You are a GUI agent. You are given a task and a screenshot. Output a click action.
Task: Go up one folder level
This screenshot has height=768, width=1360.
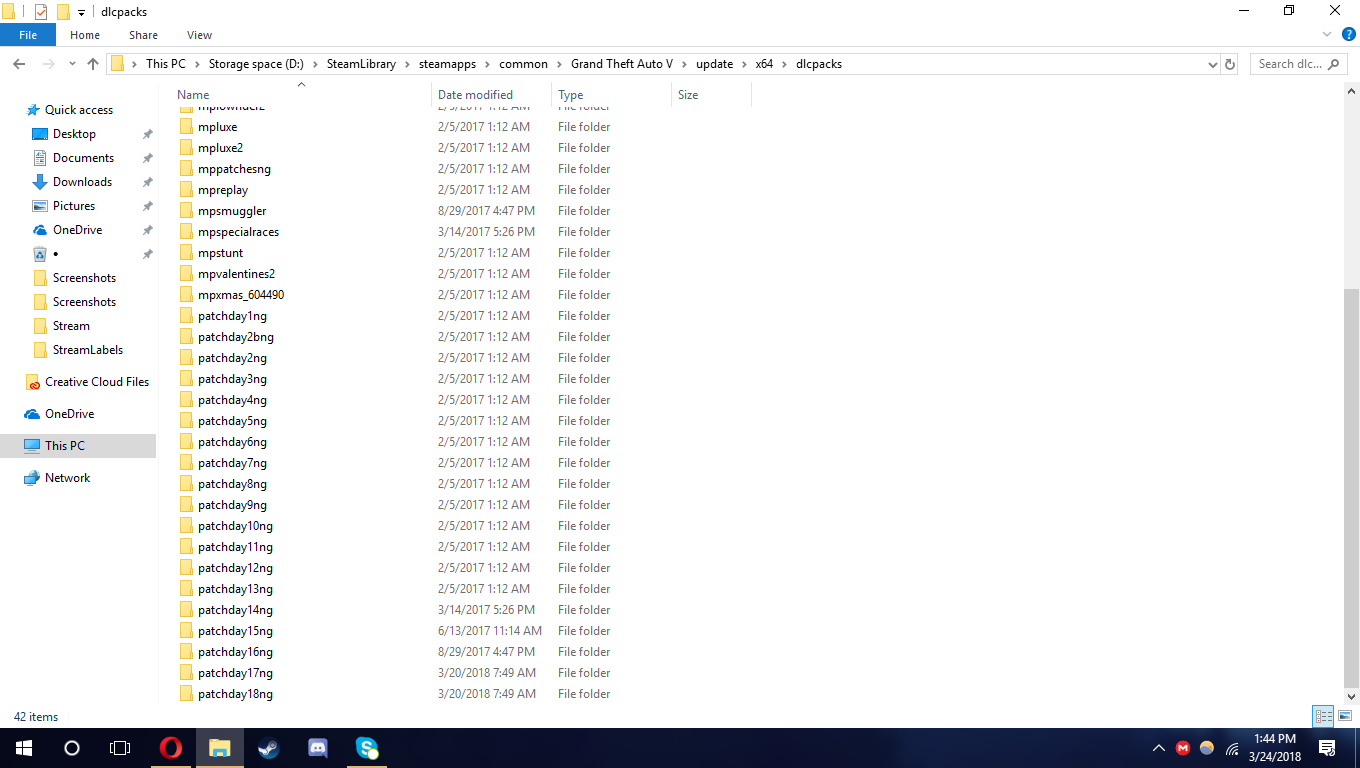[x=93, y=64]
